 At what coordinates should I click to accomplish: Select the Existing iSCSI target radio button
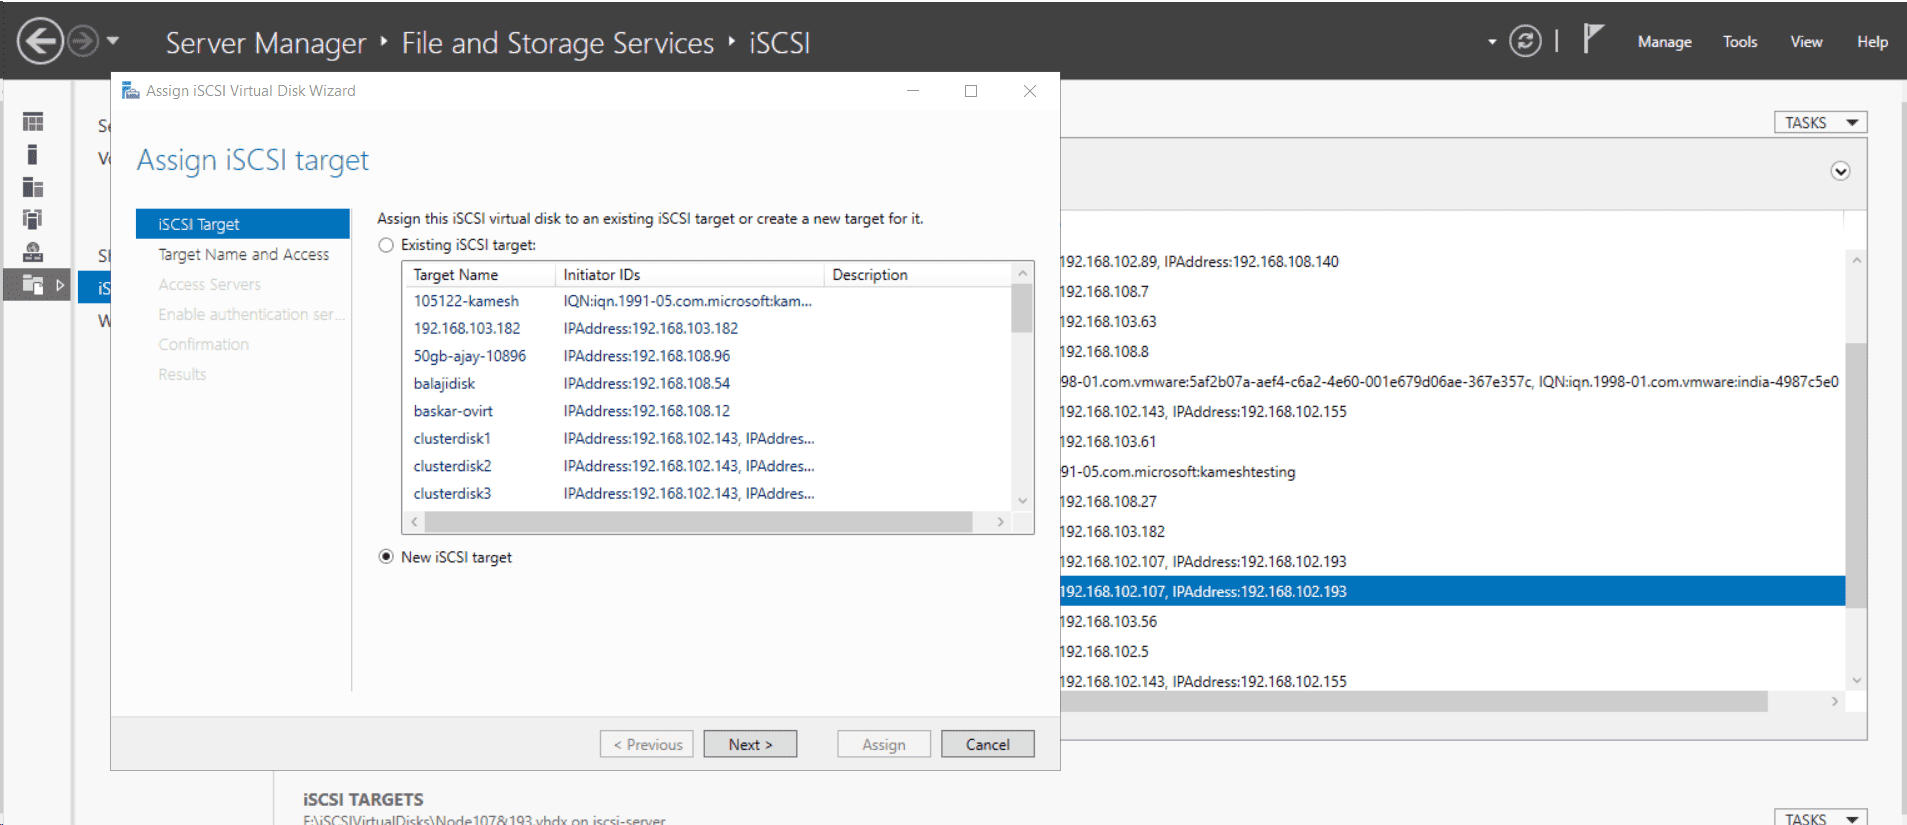point(386,245)
